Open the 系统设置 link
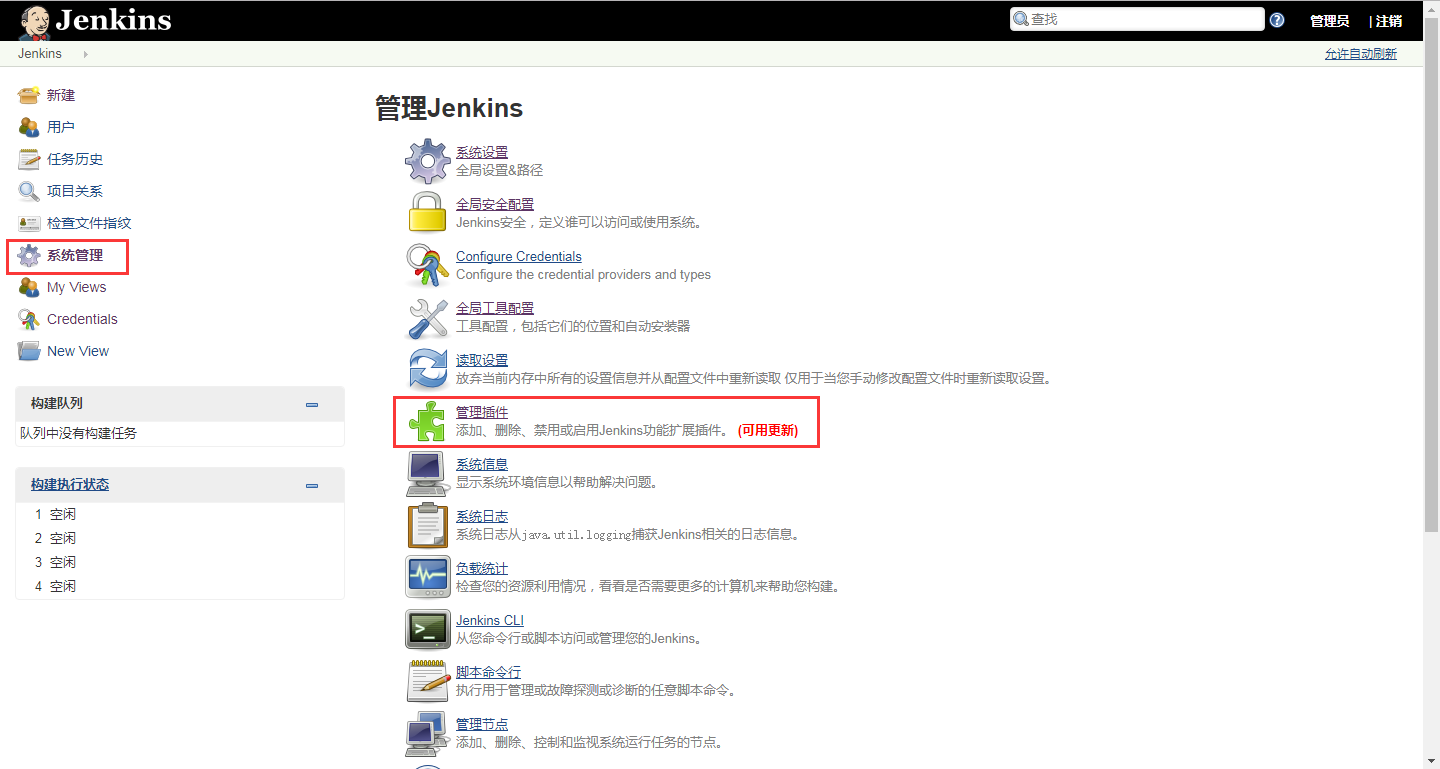The width and height of the screenshot is (1440, 769). pyautogui.click(x=482, y=152)
